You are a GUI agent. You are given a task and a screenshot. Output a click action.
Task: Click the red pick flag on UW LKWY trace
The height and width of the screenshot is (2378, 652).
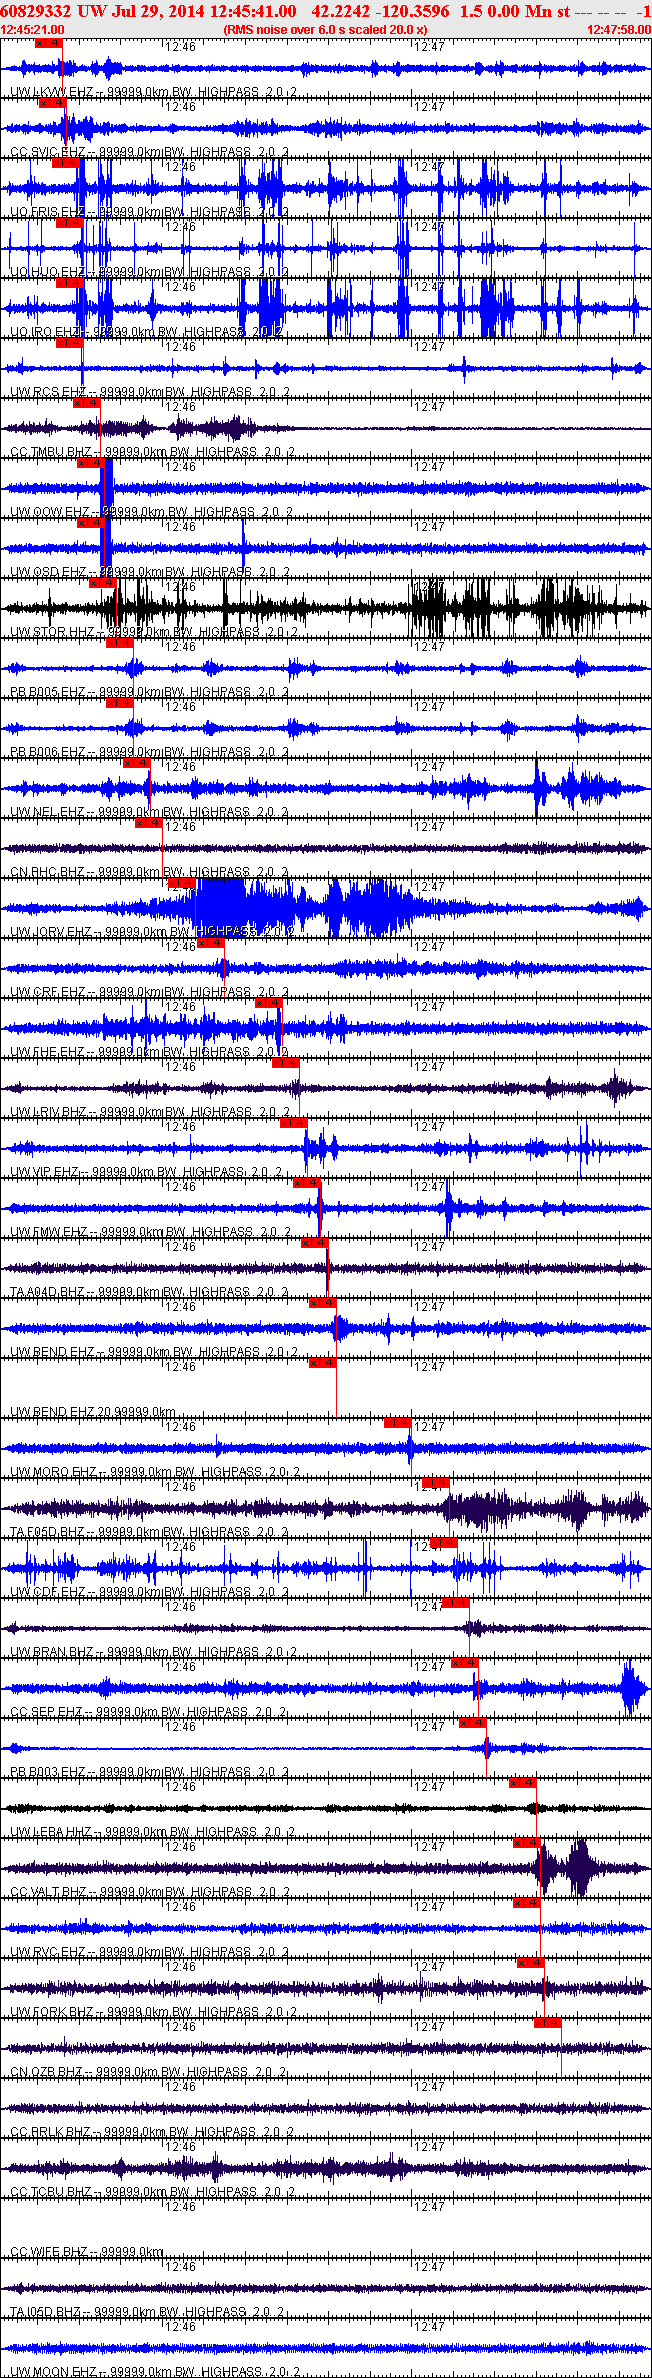(47, 43)
